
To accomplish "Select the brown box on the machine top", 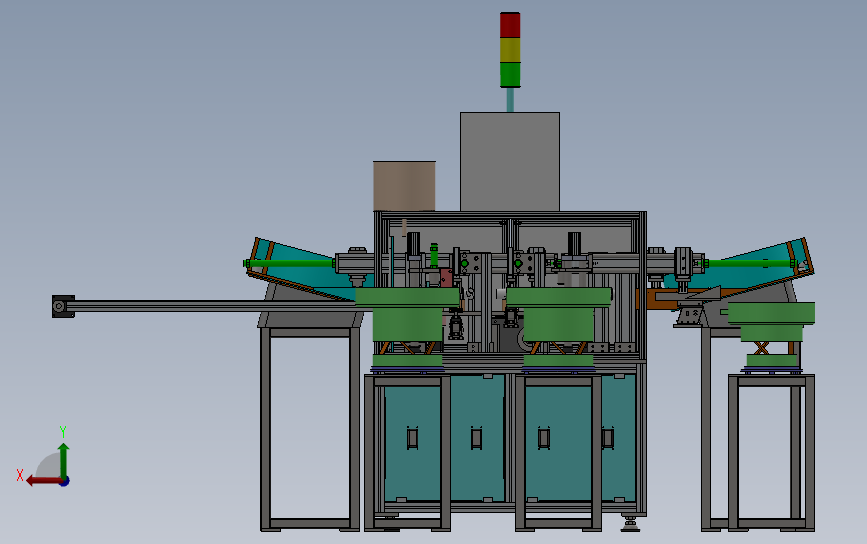I will [404, 186].
